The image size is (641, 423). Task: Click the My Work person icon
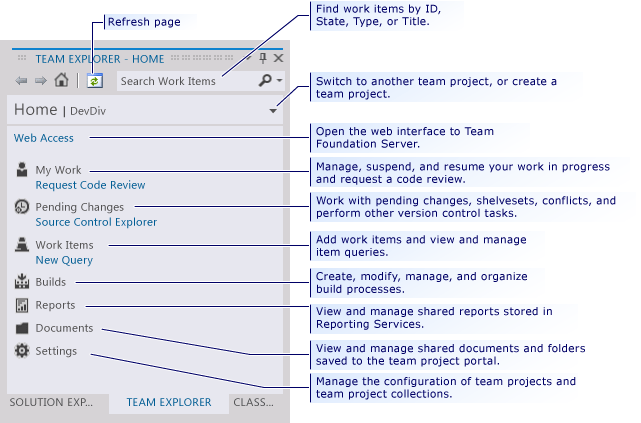tap(22, 169)
